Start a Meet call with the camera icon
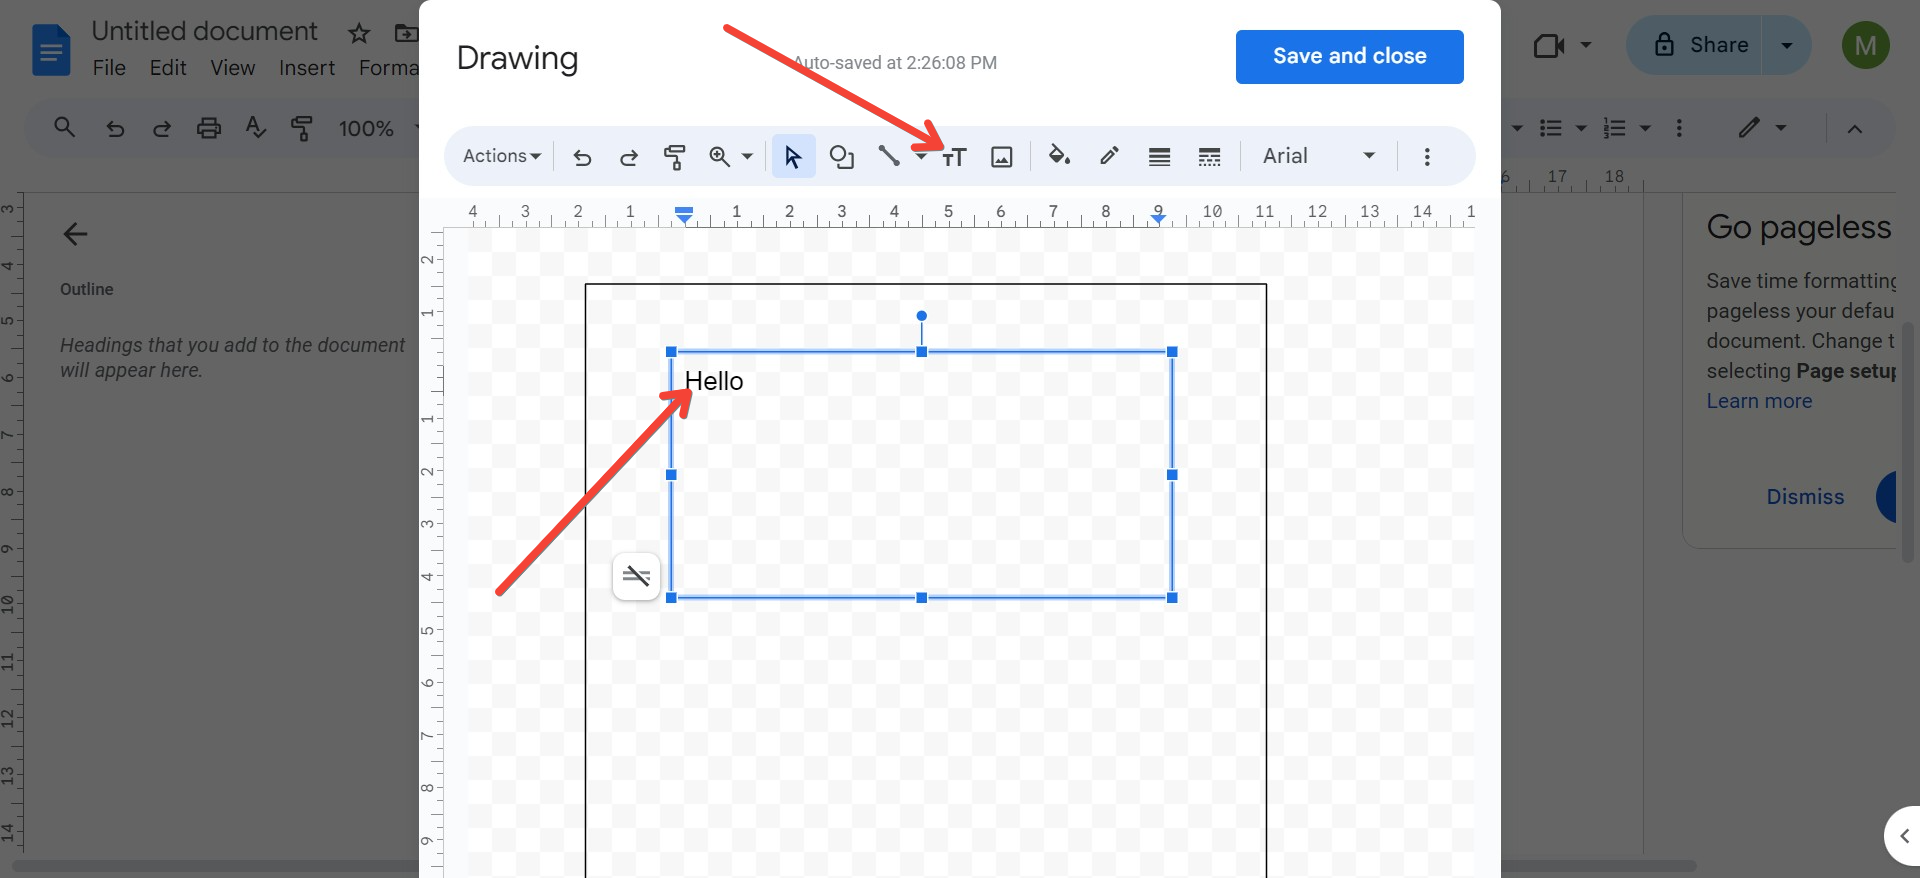This screenshot has height=878, width=1920. click(1548, 46)
